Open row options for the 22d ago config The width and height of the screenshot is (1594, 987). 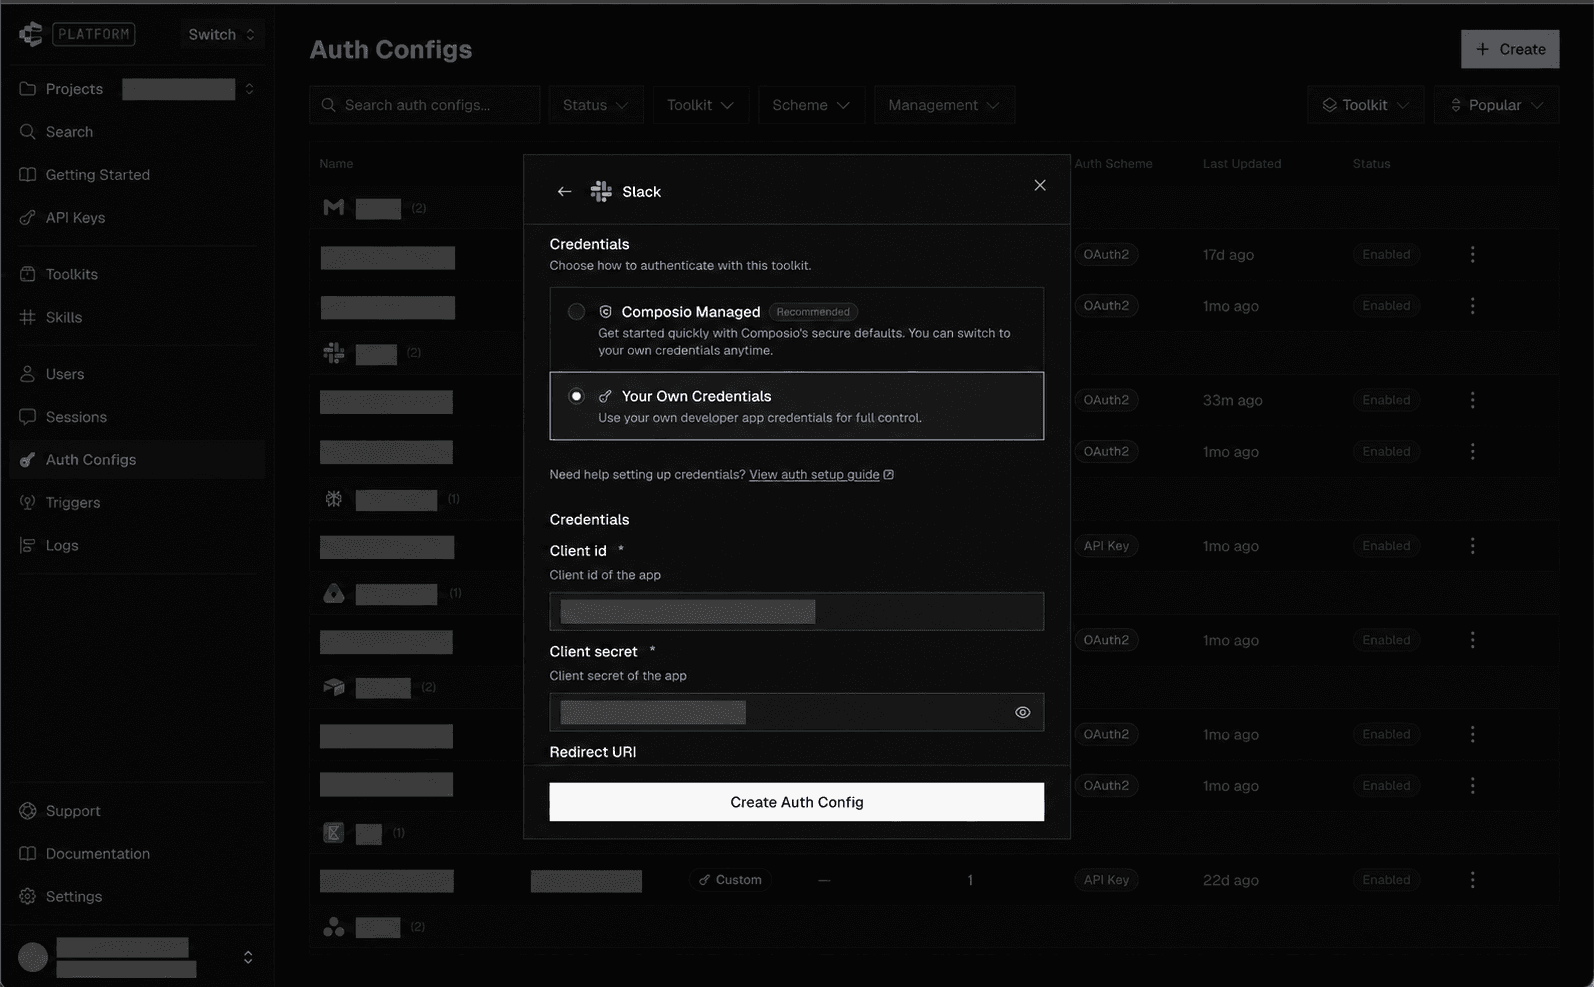pyautogui.click(x=1472, y=880)
